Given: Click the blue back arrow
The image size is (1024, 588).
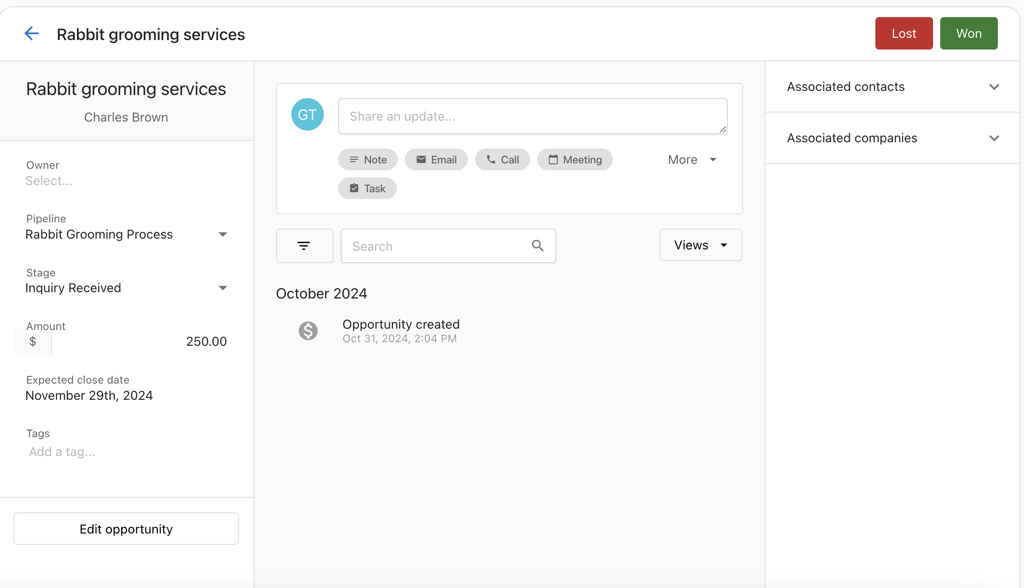Looking at the screenshot, I should pos(31,33).
